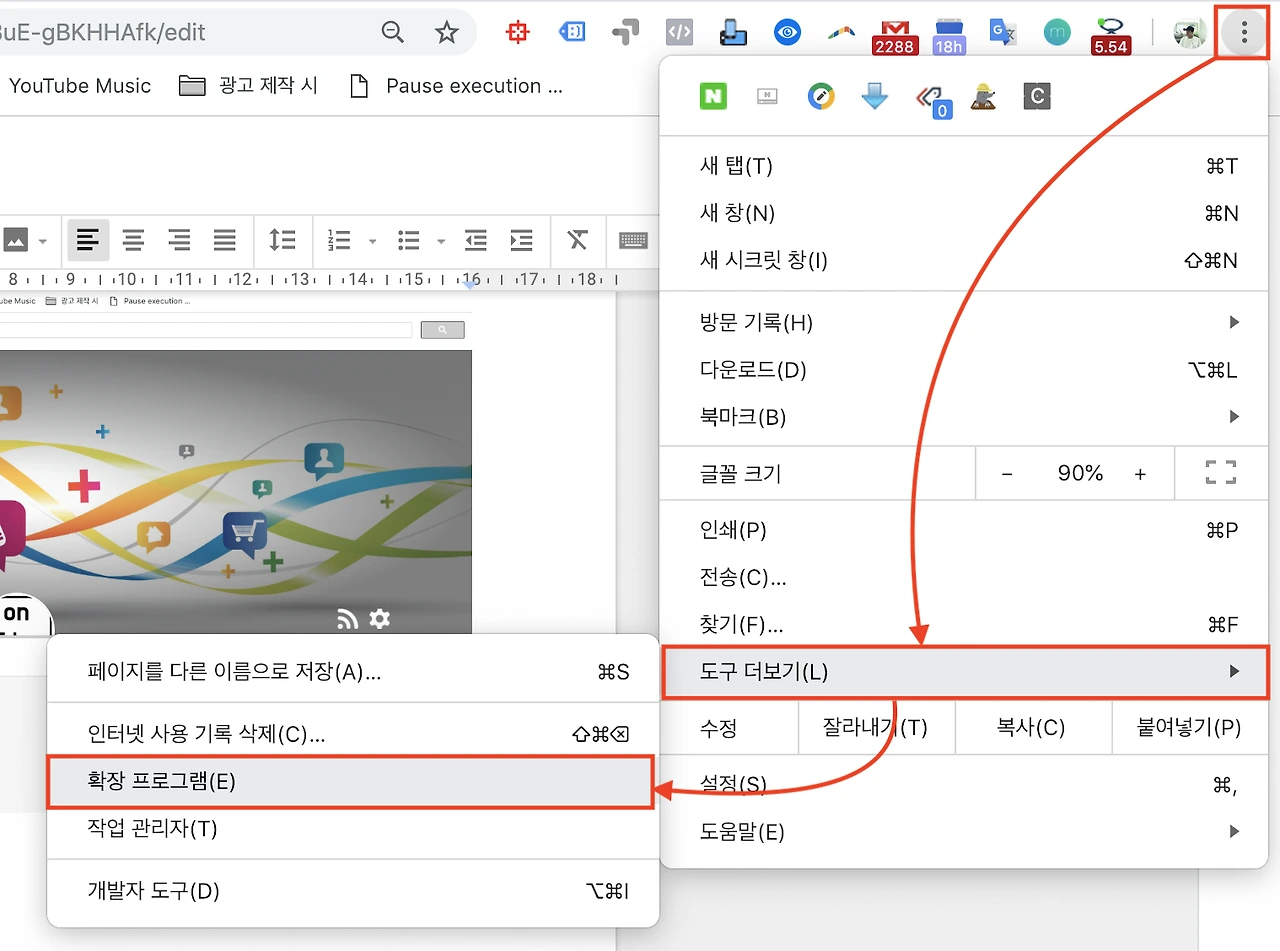Open the YouTube Music bookmark
The image size is (1280, 951).
point(80,86)
